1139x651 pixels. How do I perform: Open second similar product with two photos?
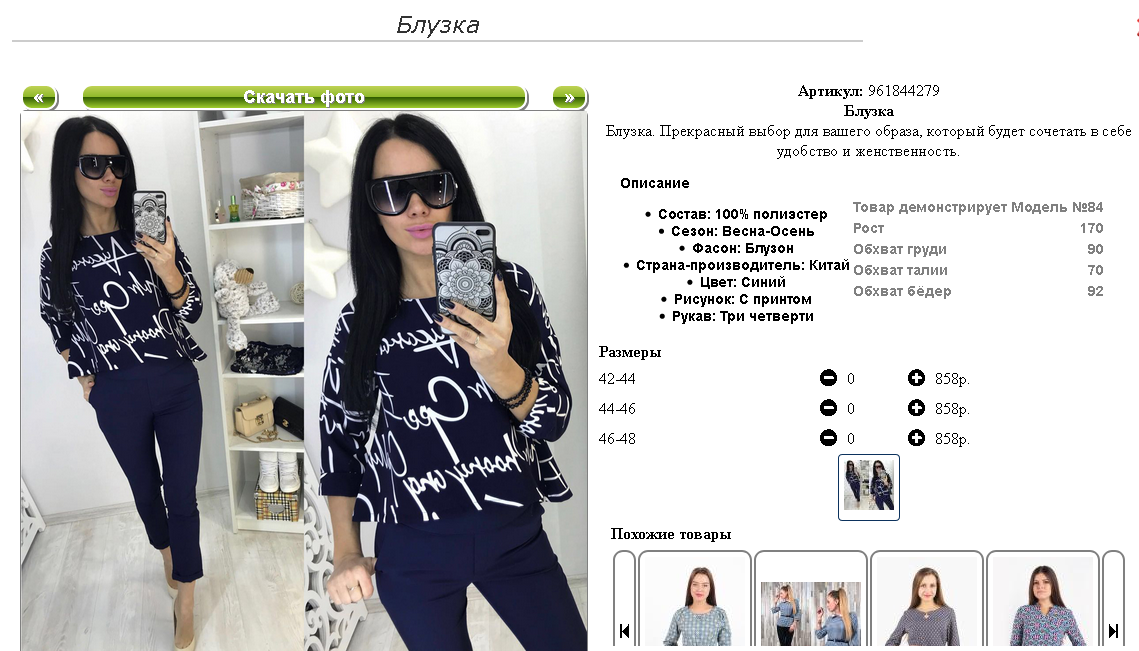click(811, 602)
